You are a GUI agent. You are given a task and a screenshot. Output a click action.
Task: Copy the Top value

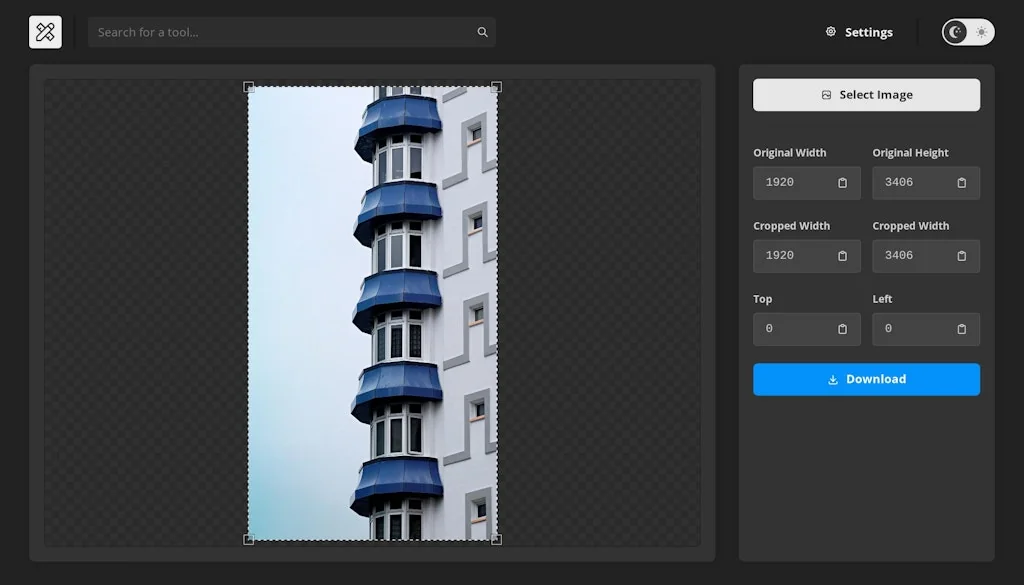point(842,329)
